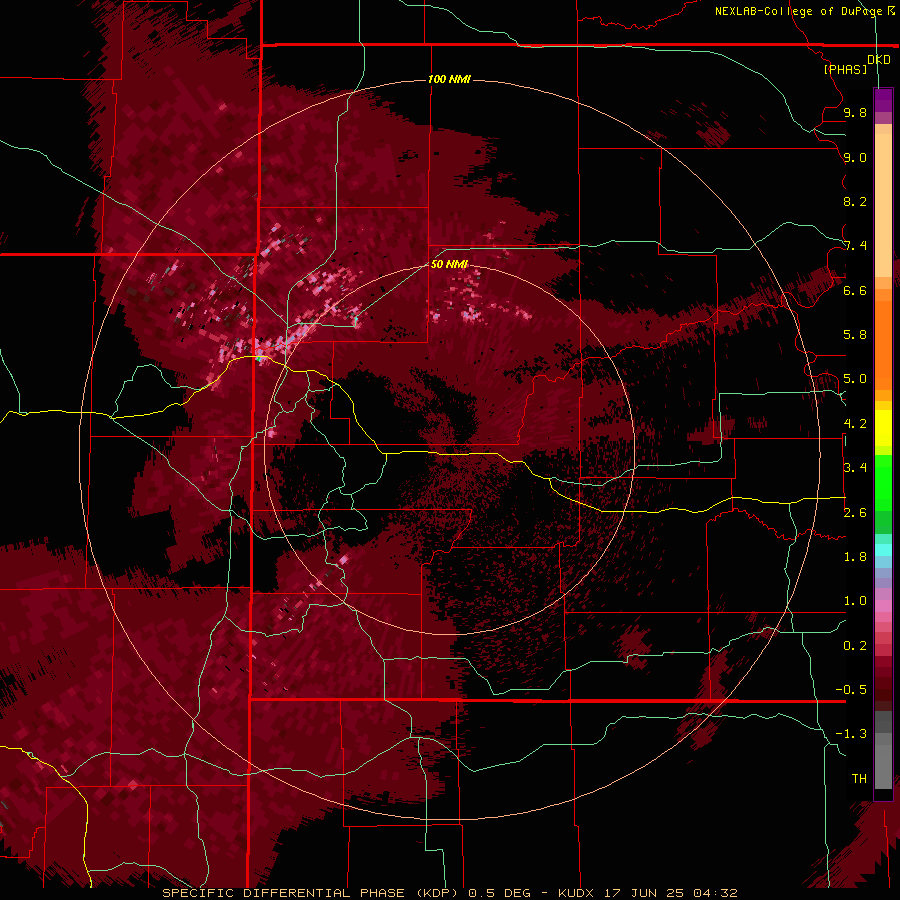Pick the orange segment of color bar
The width and height of the screenshot is (900, 900).
pyautogui.click(x=883, y=339)
